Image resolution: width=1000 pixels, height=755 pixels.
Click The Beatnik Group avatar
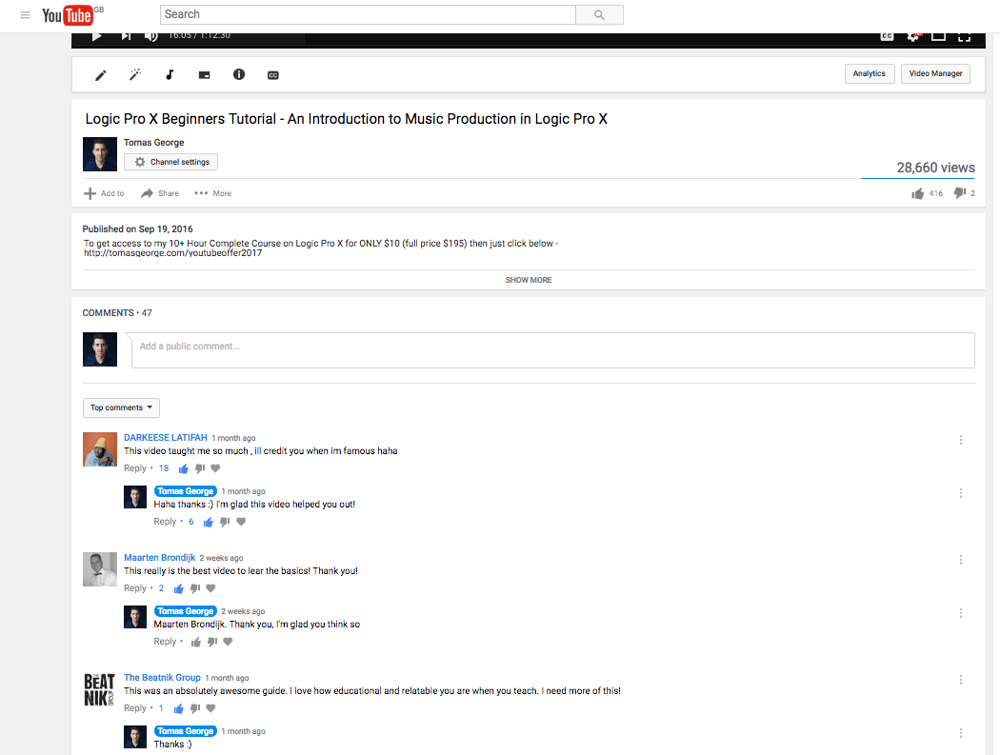pos(99,689)
